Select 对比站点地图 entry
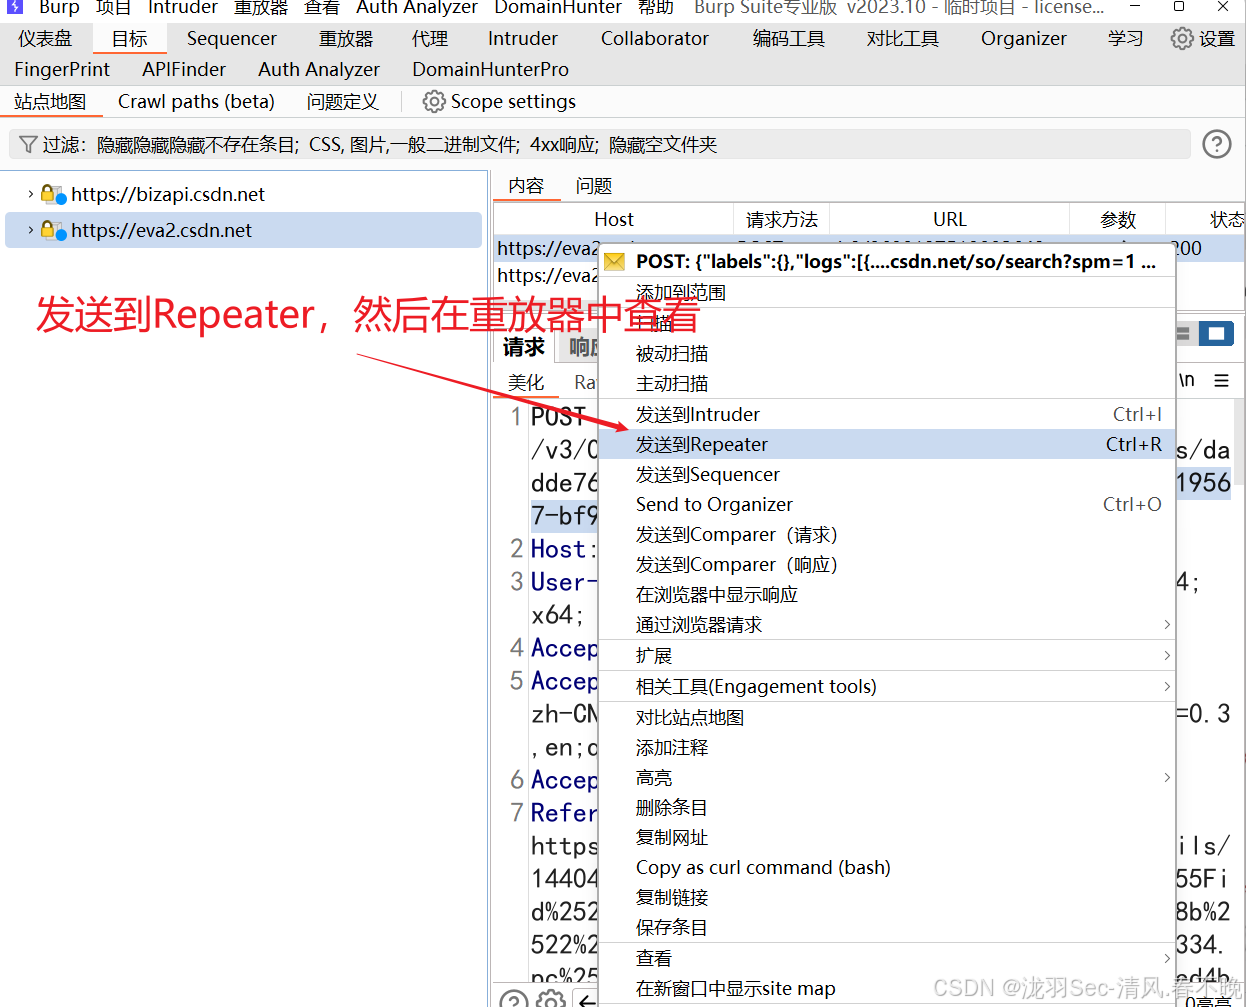The height and width of the screenshot is (1007, 1246). coord(886,717)
